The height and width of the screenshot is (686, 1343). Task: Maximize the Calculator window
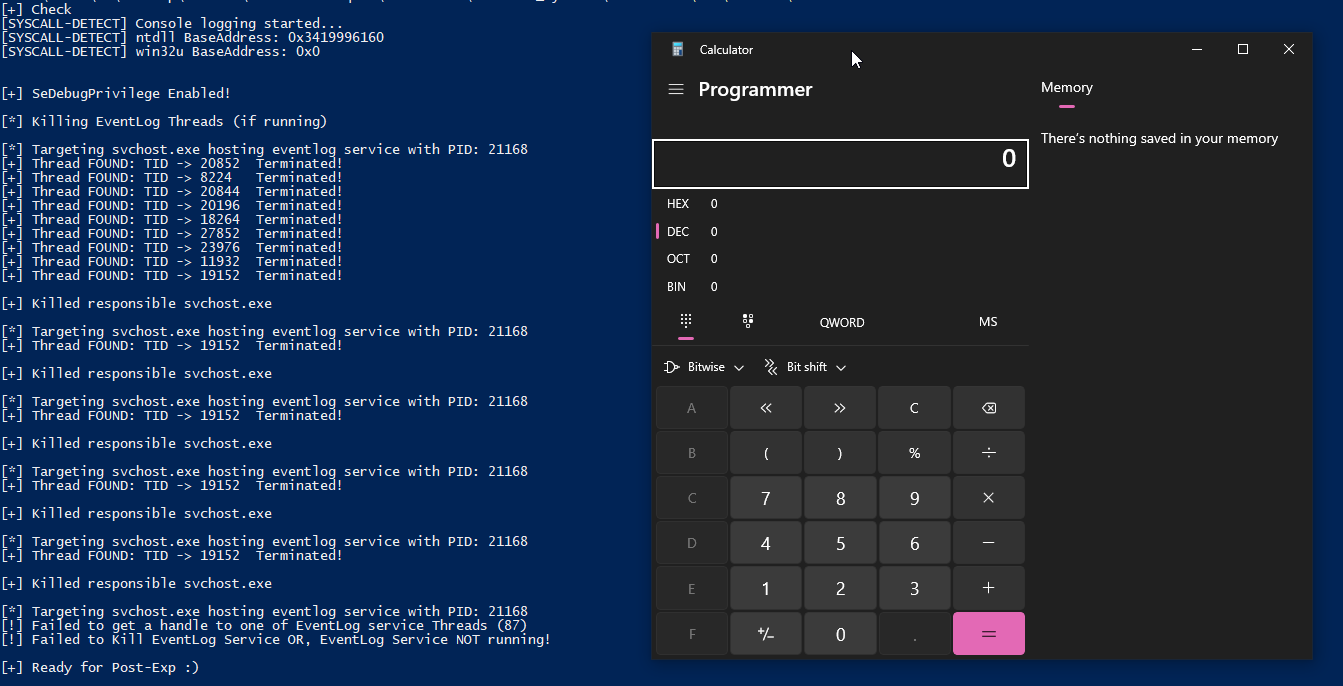pos(1243,49)
